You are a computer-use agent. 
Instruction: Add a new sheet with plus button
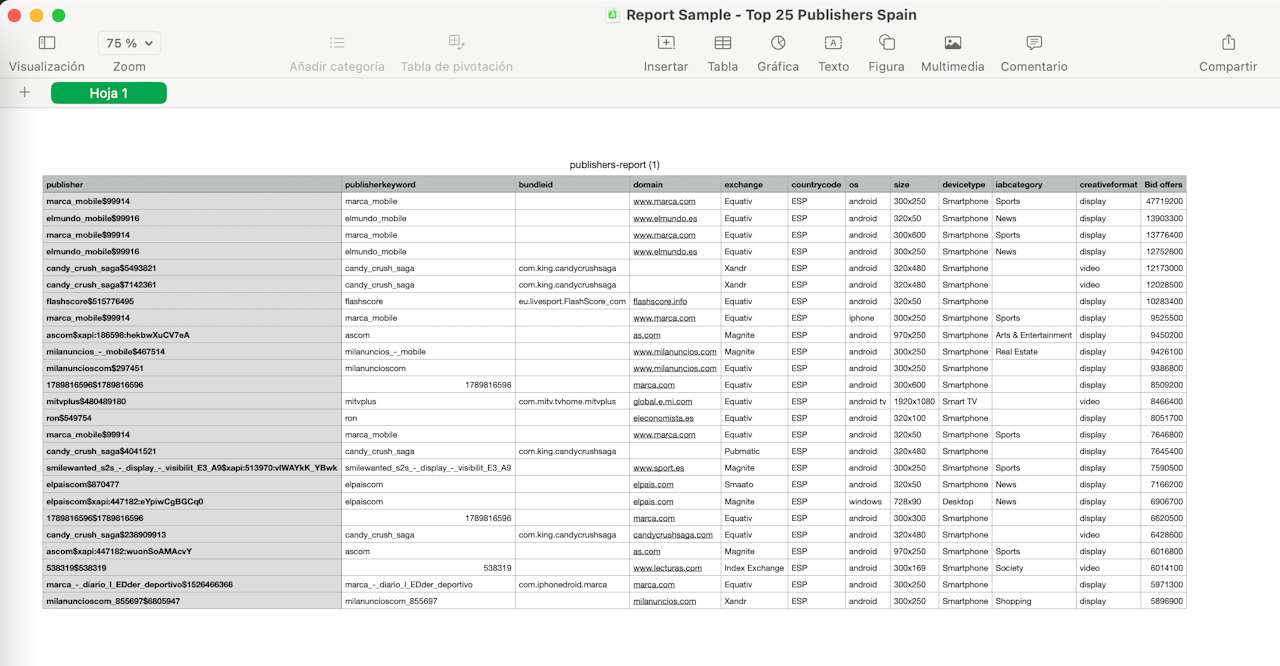click(25, 93)
